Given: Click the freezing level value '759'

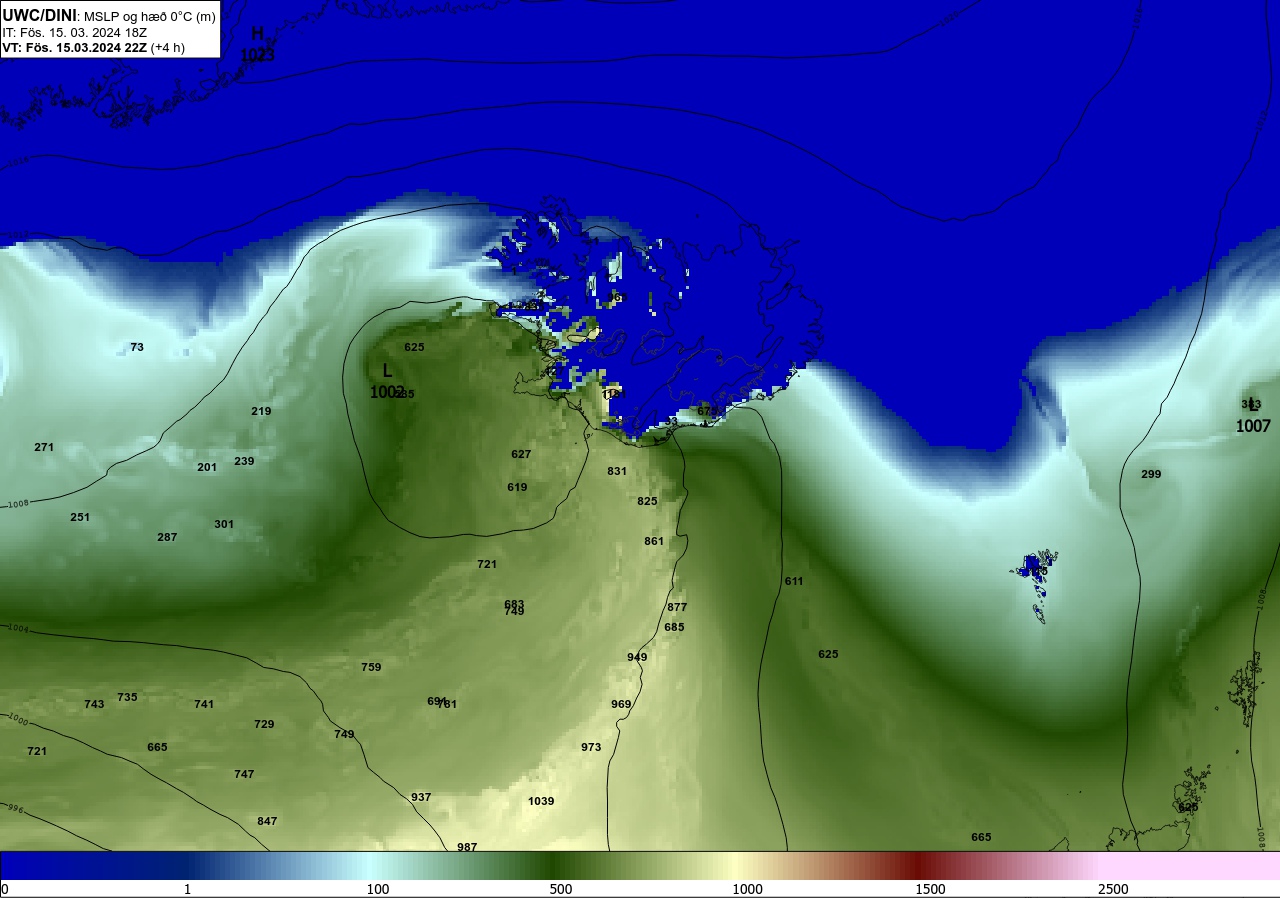Looking at the screenshot, I should pos(371,667).
